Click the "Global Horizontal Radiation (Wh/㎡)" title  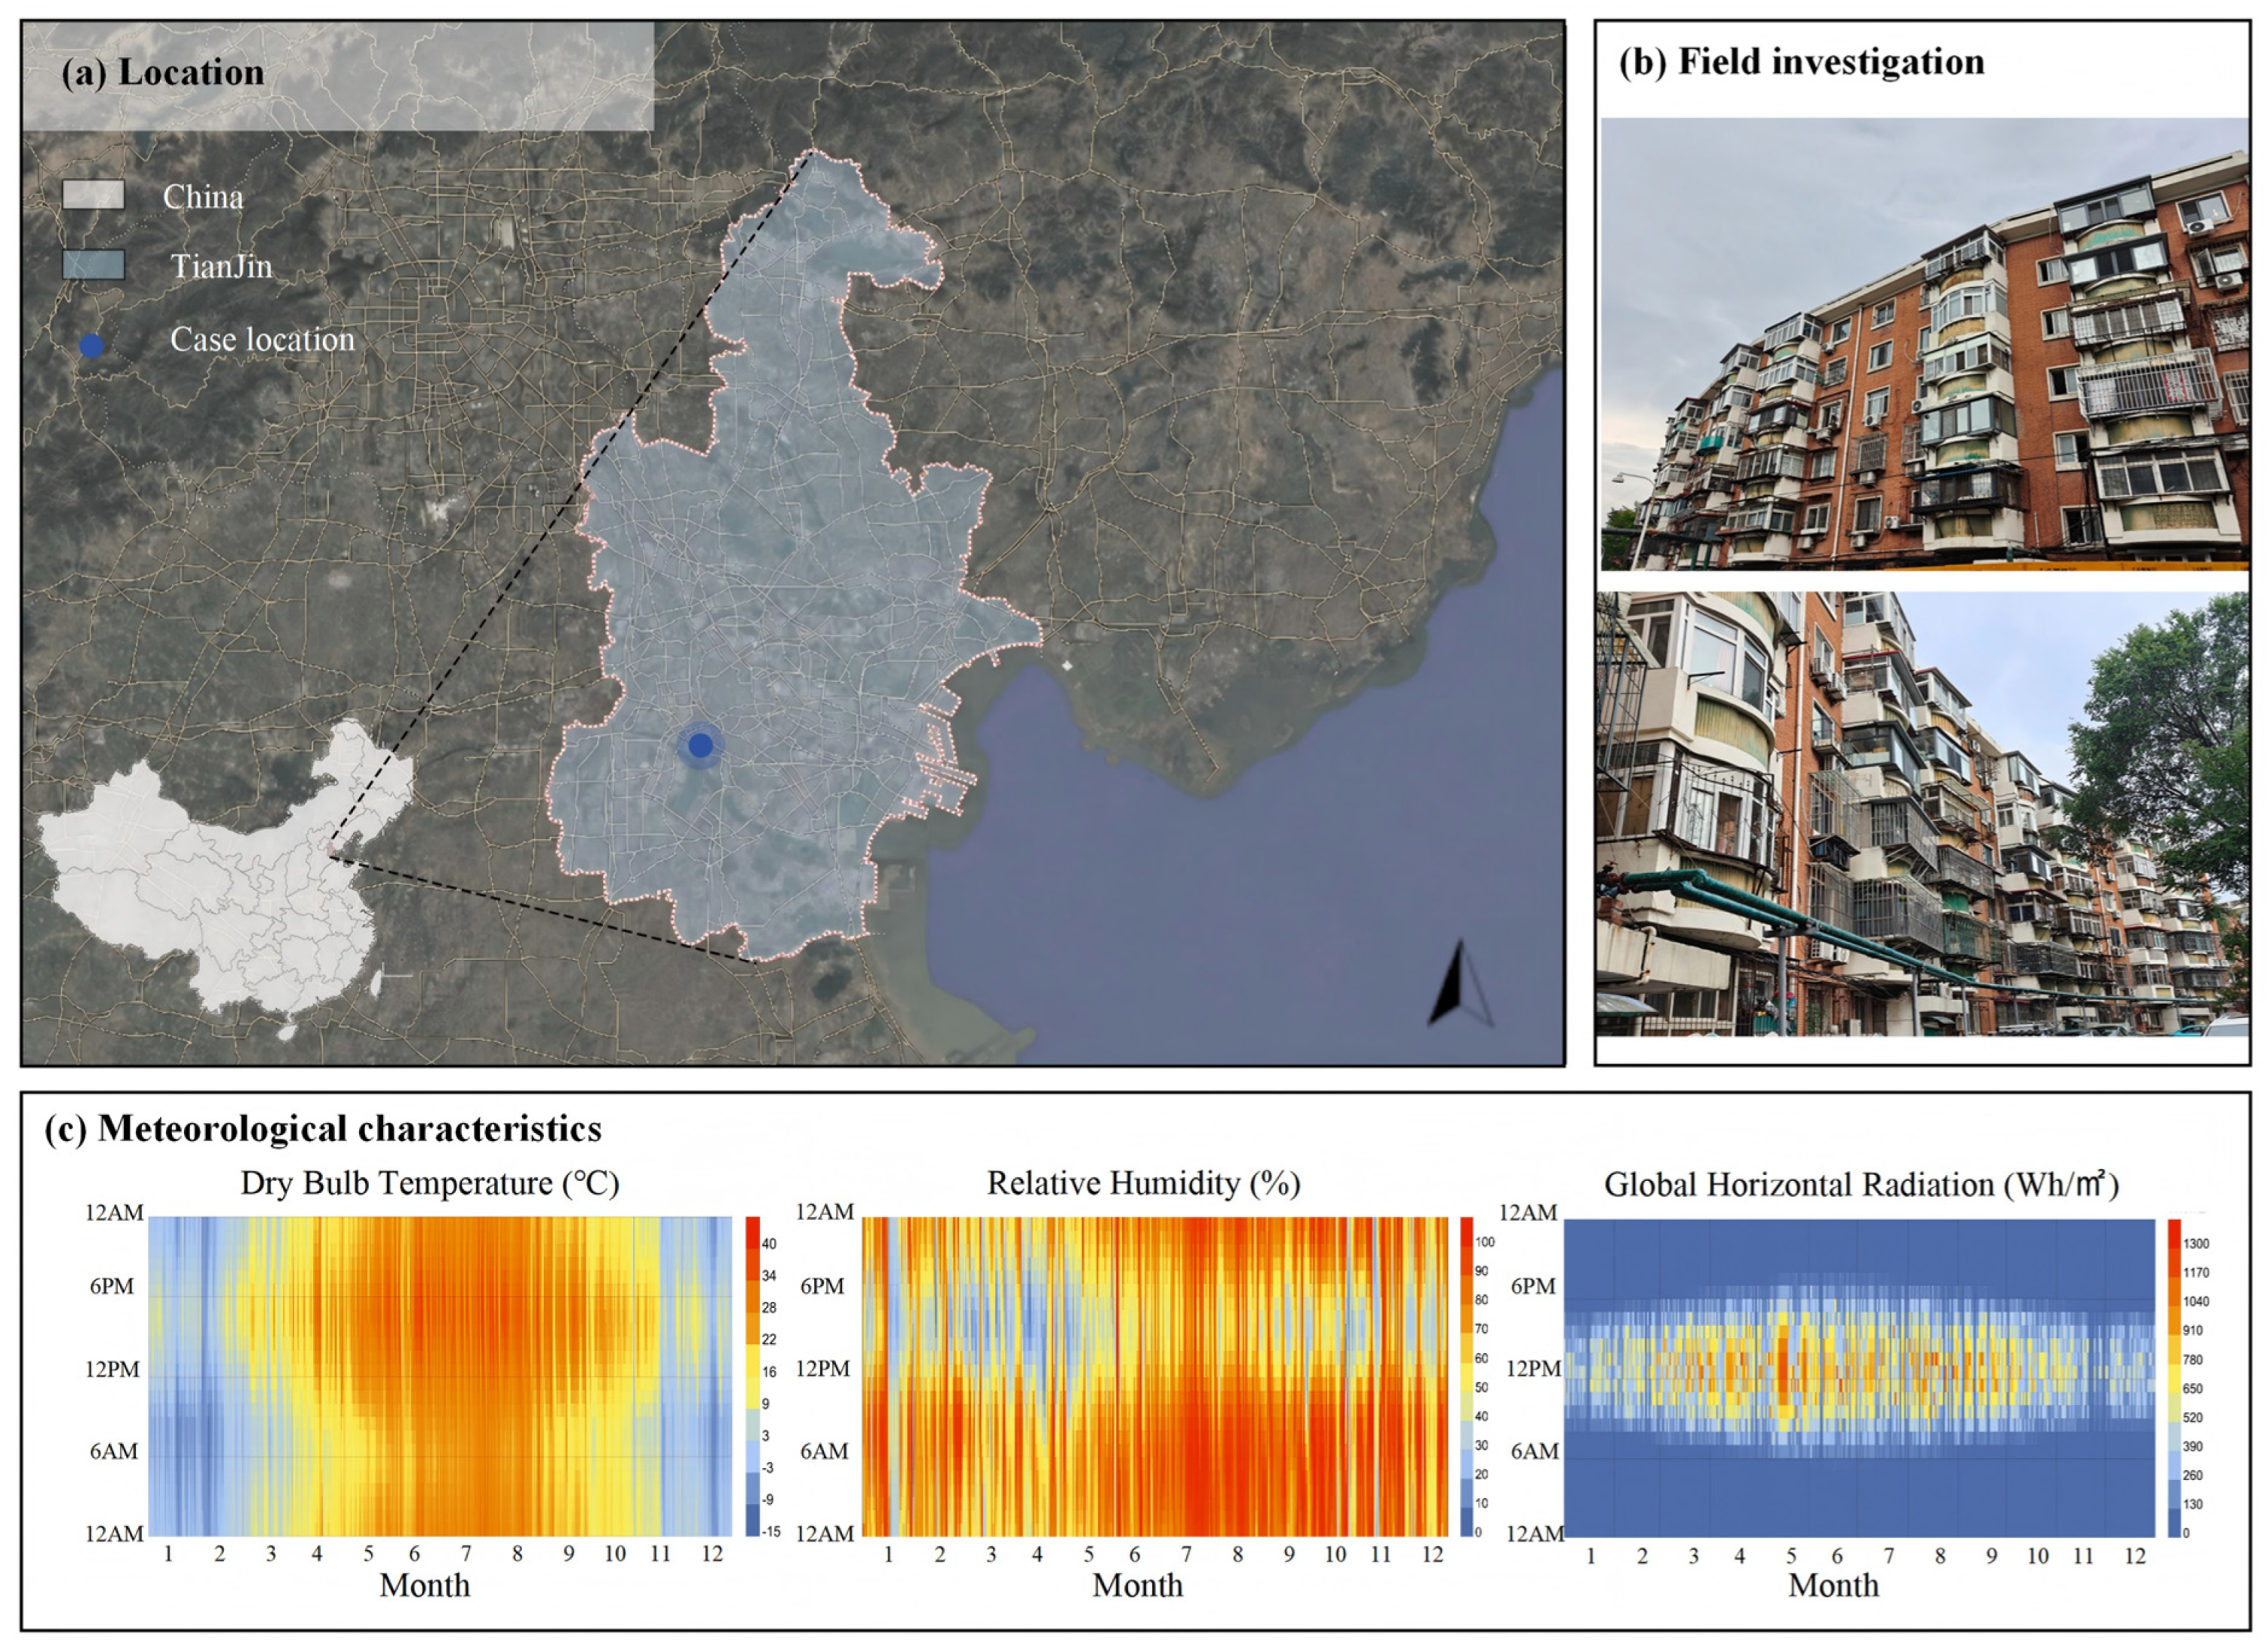click(1862, 1184)
